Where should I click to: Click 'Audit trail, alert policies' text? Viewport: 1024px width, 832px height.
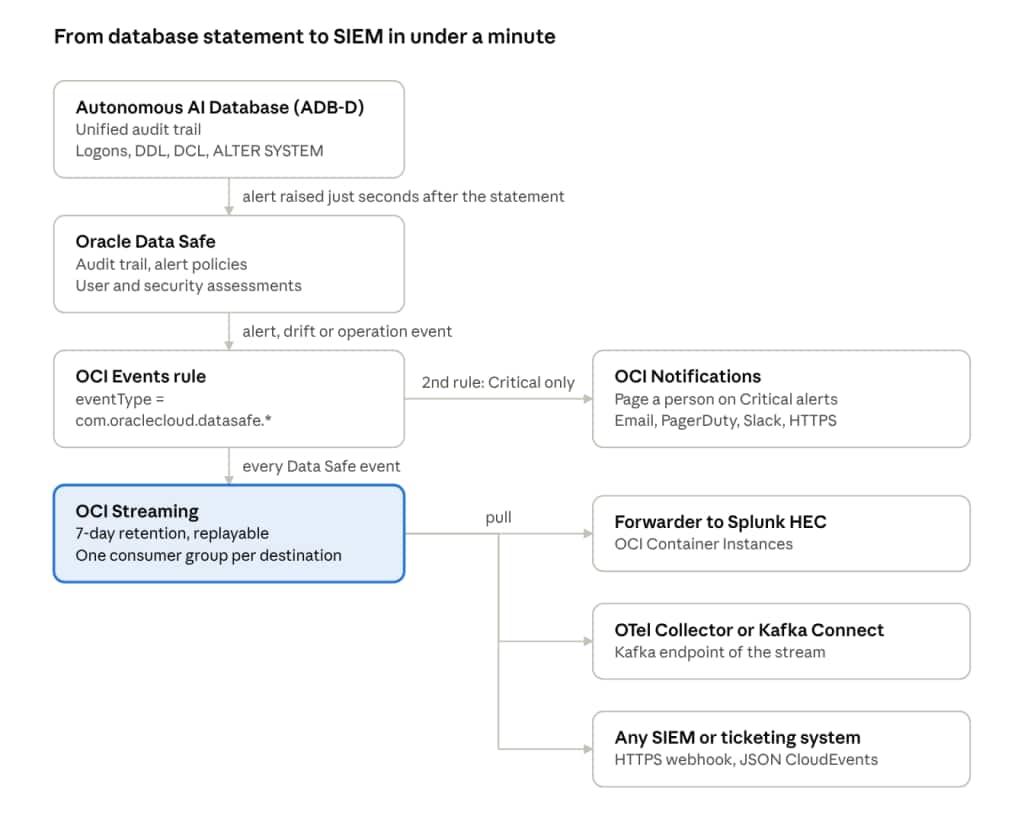[x=161, y=264]
